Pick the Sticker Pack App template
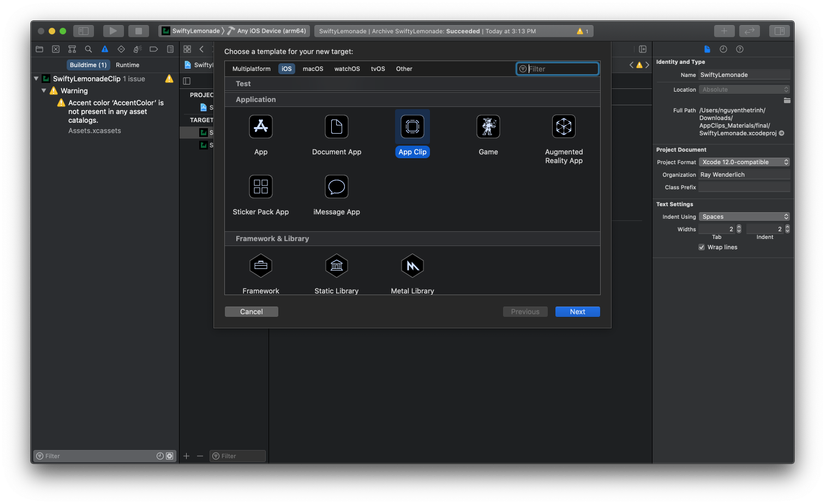Screen dimensions: 825x504 261,187
